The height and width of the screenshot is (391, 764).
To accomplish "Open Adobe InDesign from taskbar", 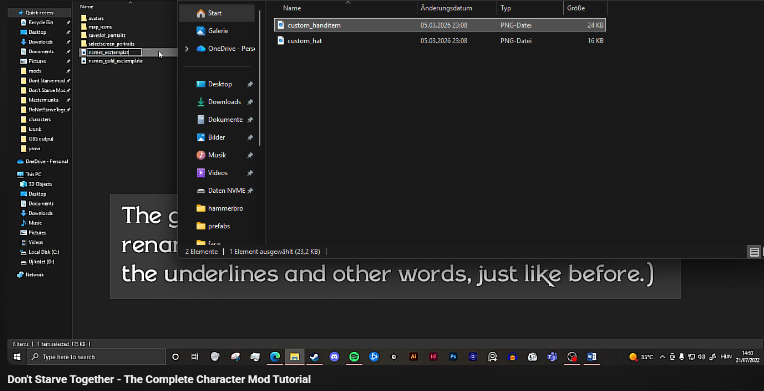I will click(433, 357).
